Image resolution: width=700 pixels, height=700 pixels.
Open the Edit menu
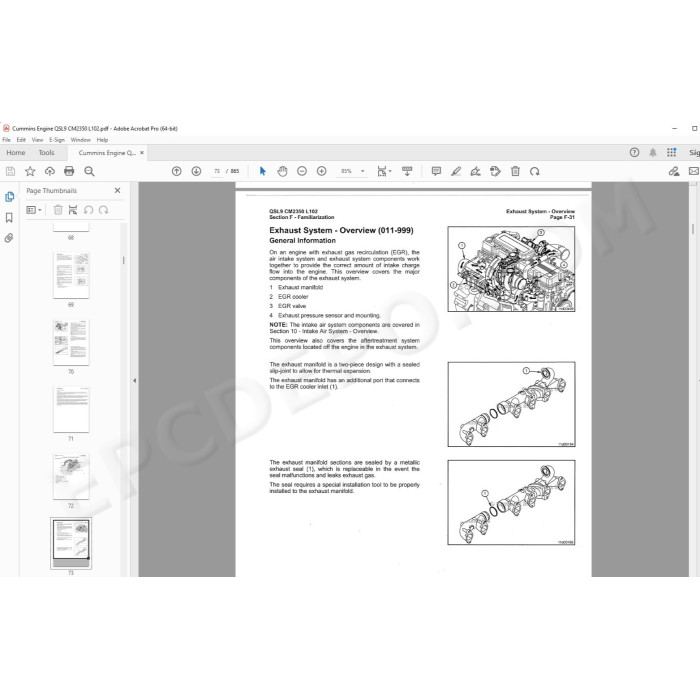[x=21, y=140]
